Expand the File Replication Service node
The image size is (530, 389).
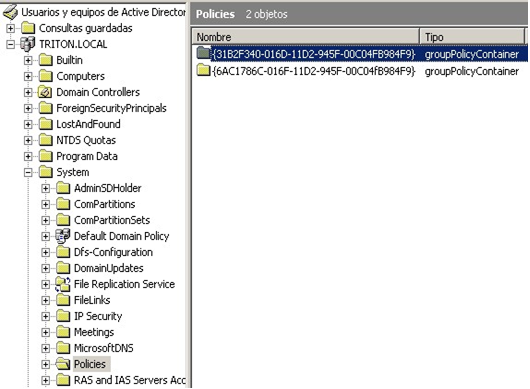(46, 284)
